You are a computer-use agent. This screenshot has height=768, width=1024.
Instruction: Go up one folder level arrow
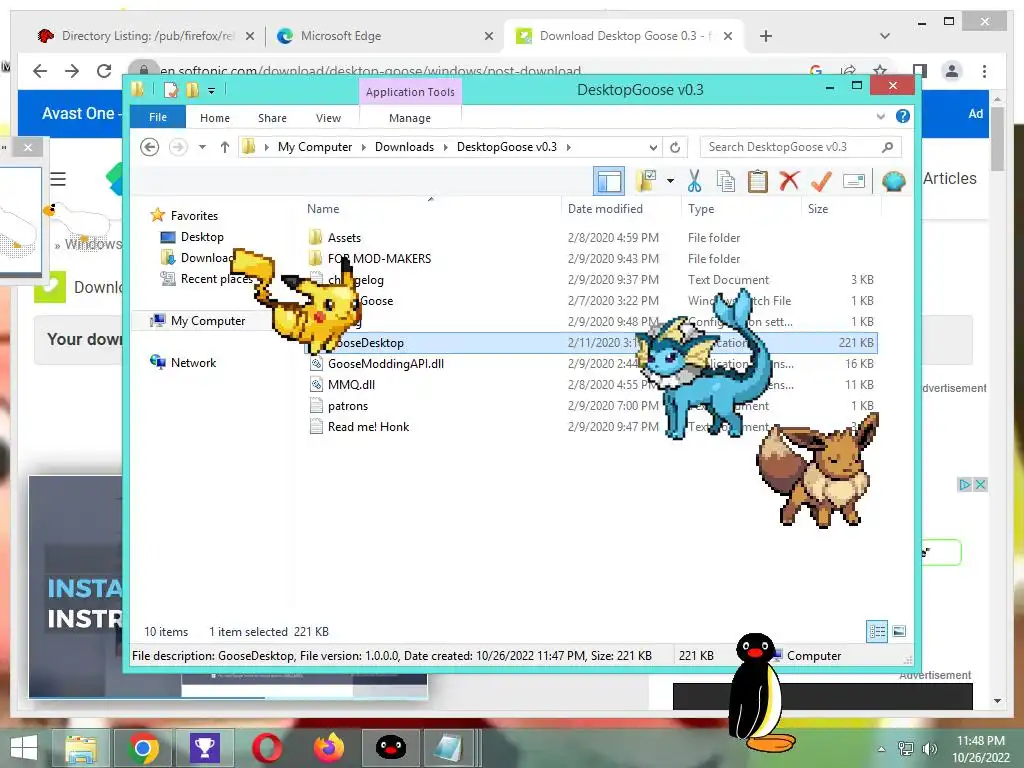click(x=225, y=147)
